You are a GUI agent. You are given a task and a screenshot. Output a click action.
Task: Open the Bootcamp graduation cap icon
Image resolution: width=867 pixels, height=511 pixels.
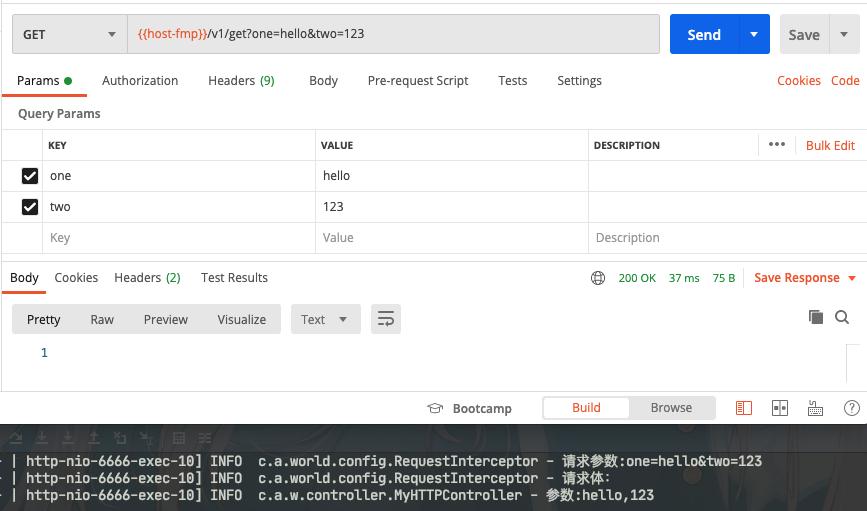coord(435,408)
